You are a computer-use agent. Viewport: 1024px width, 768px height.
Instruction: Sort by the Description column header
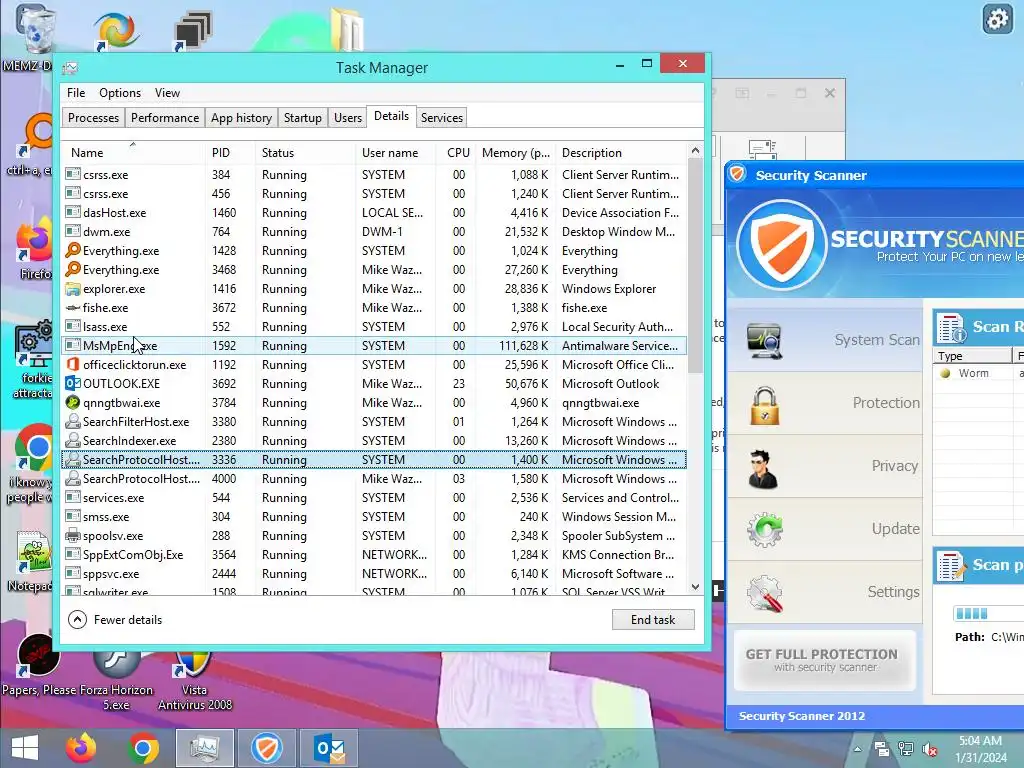click(x=620, y=152)
